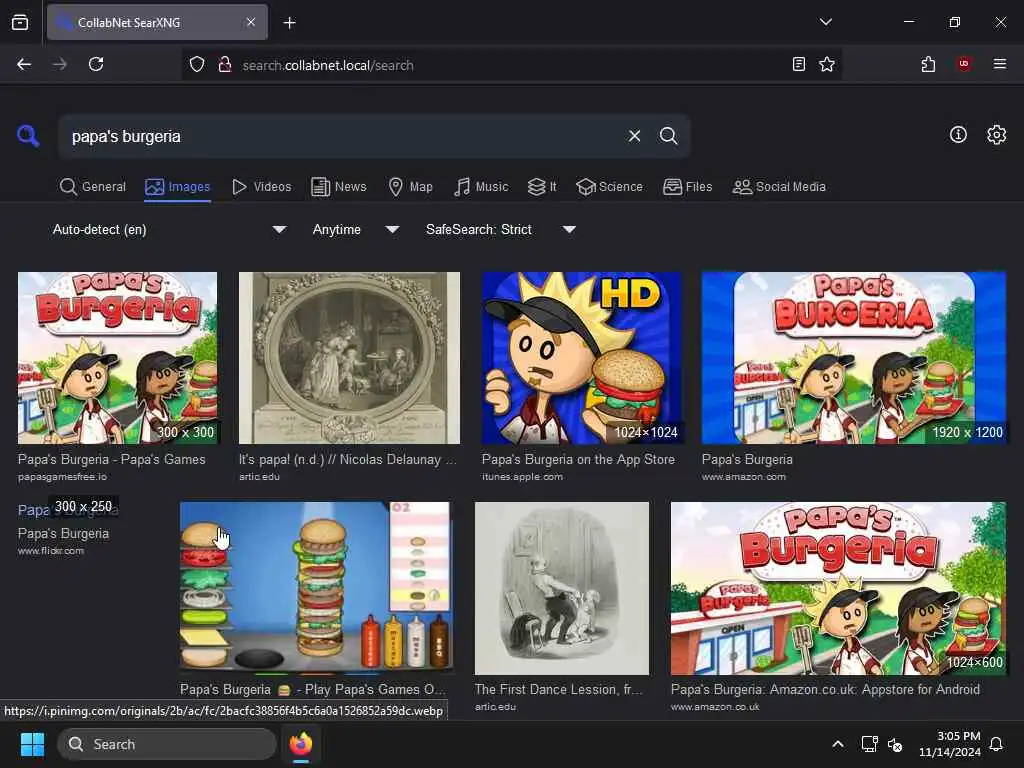Open the HD App Store 1024×1024 thumbnail
This screenshot has height=768, width=1024.
(x=581, y=358)
